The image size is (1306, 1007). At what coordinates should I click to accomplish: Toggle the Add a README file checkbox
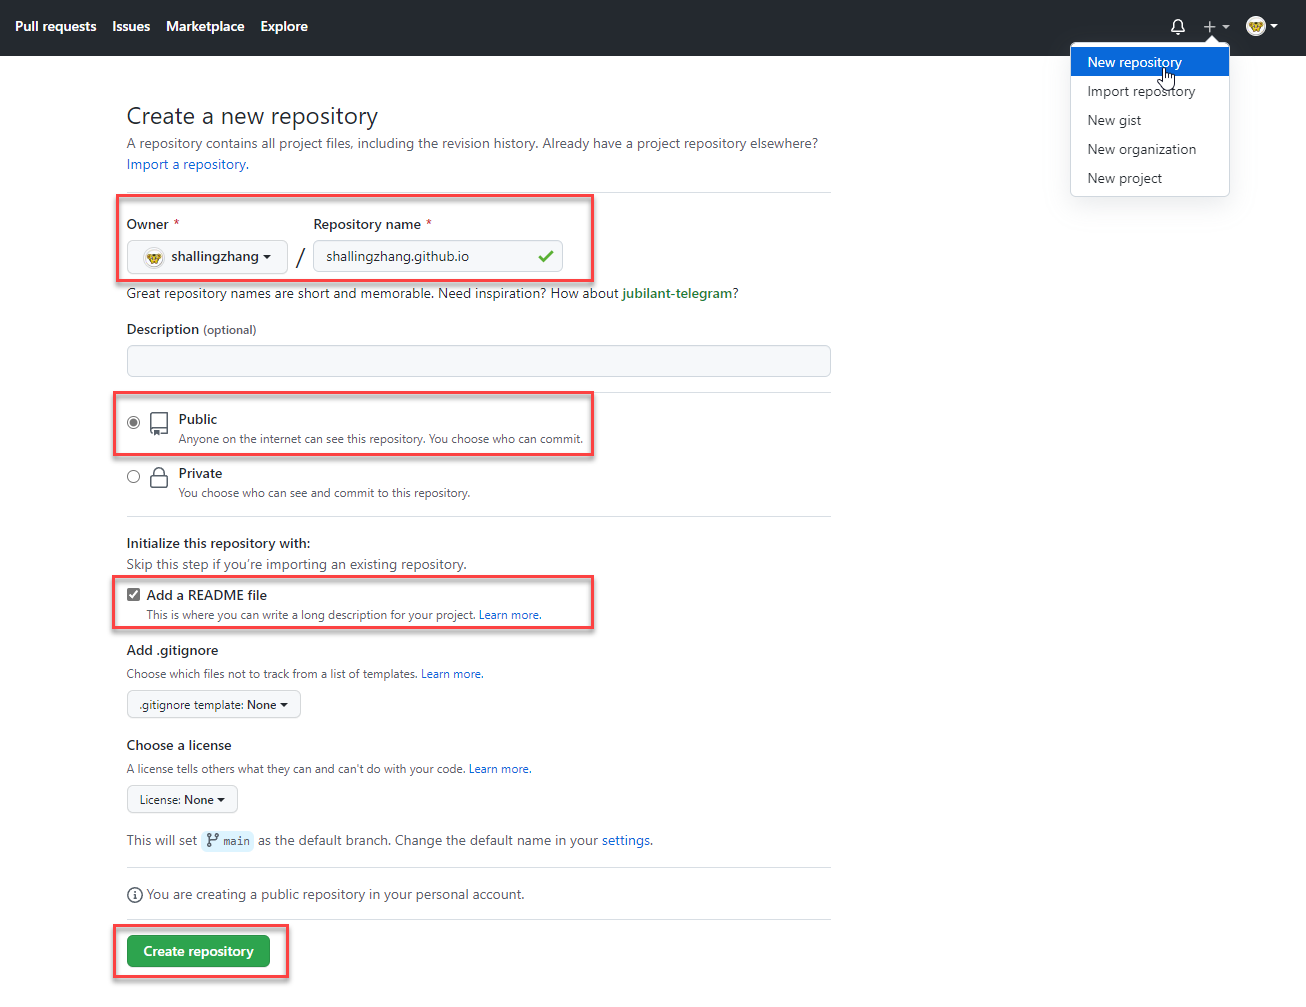point(134,595)
